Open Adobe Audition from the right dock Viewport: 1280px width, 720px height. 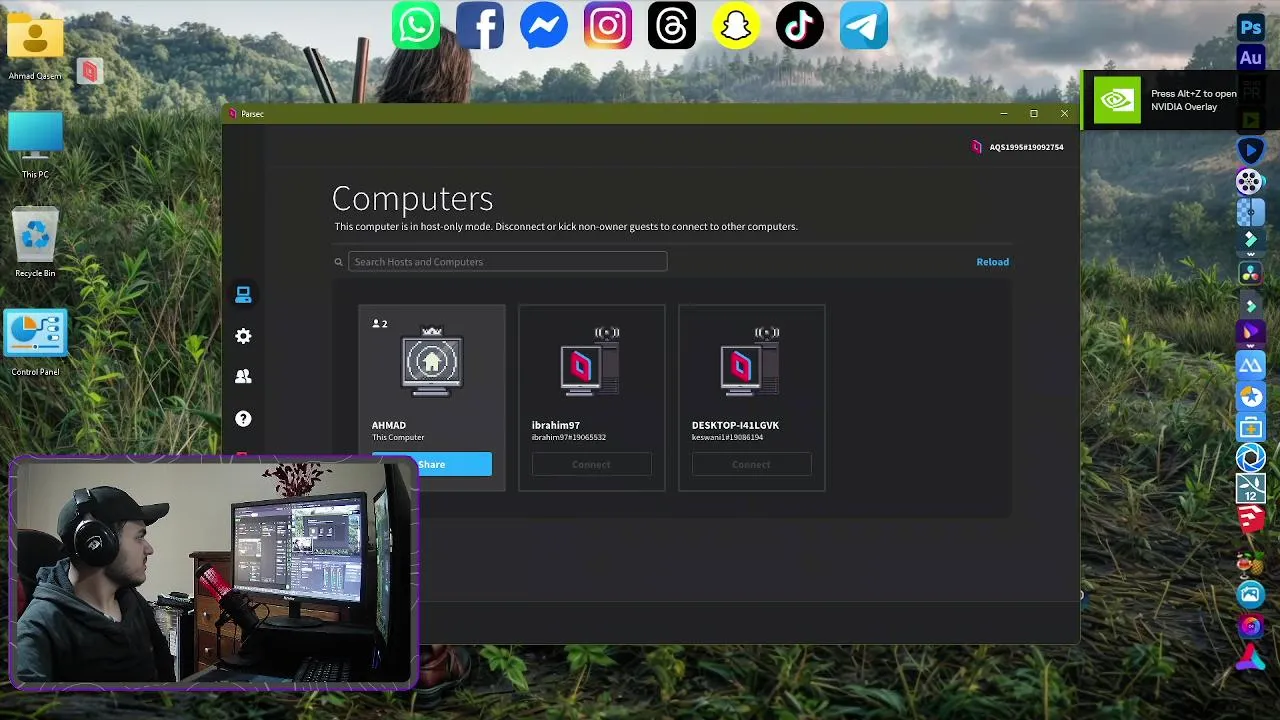(x=1250, y=58)
